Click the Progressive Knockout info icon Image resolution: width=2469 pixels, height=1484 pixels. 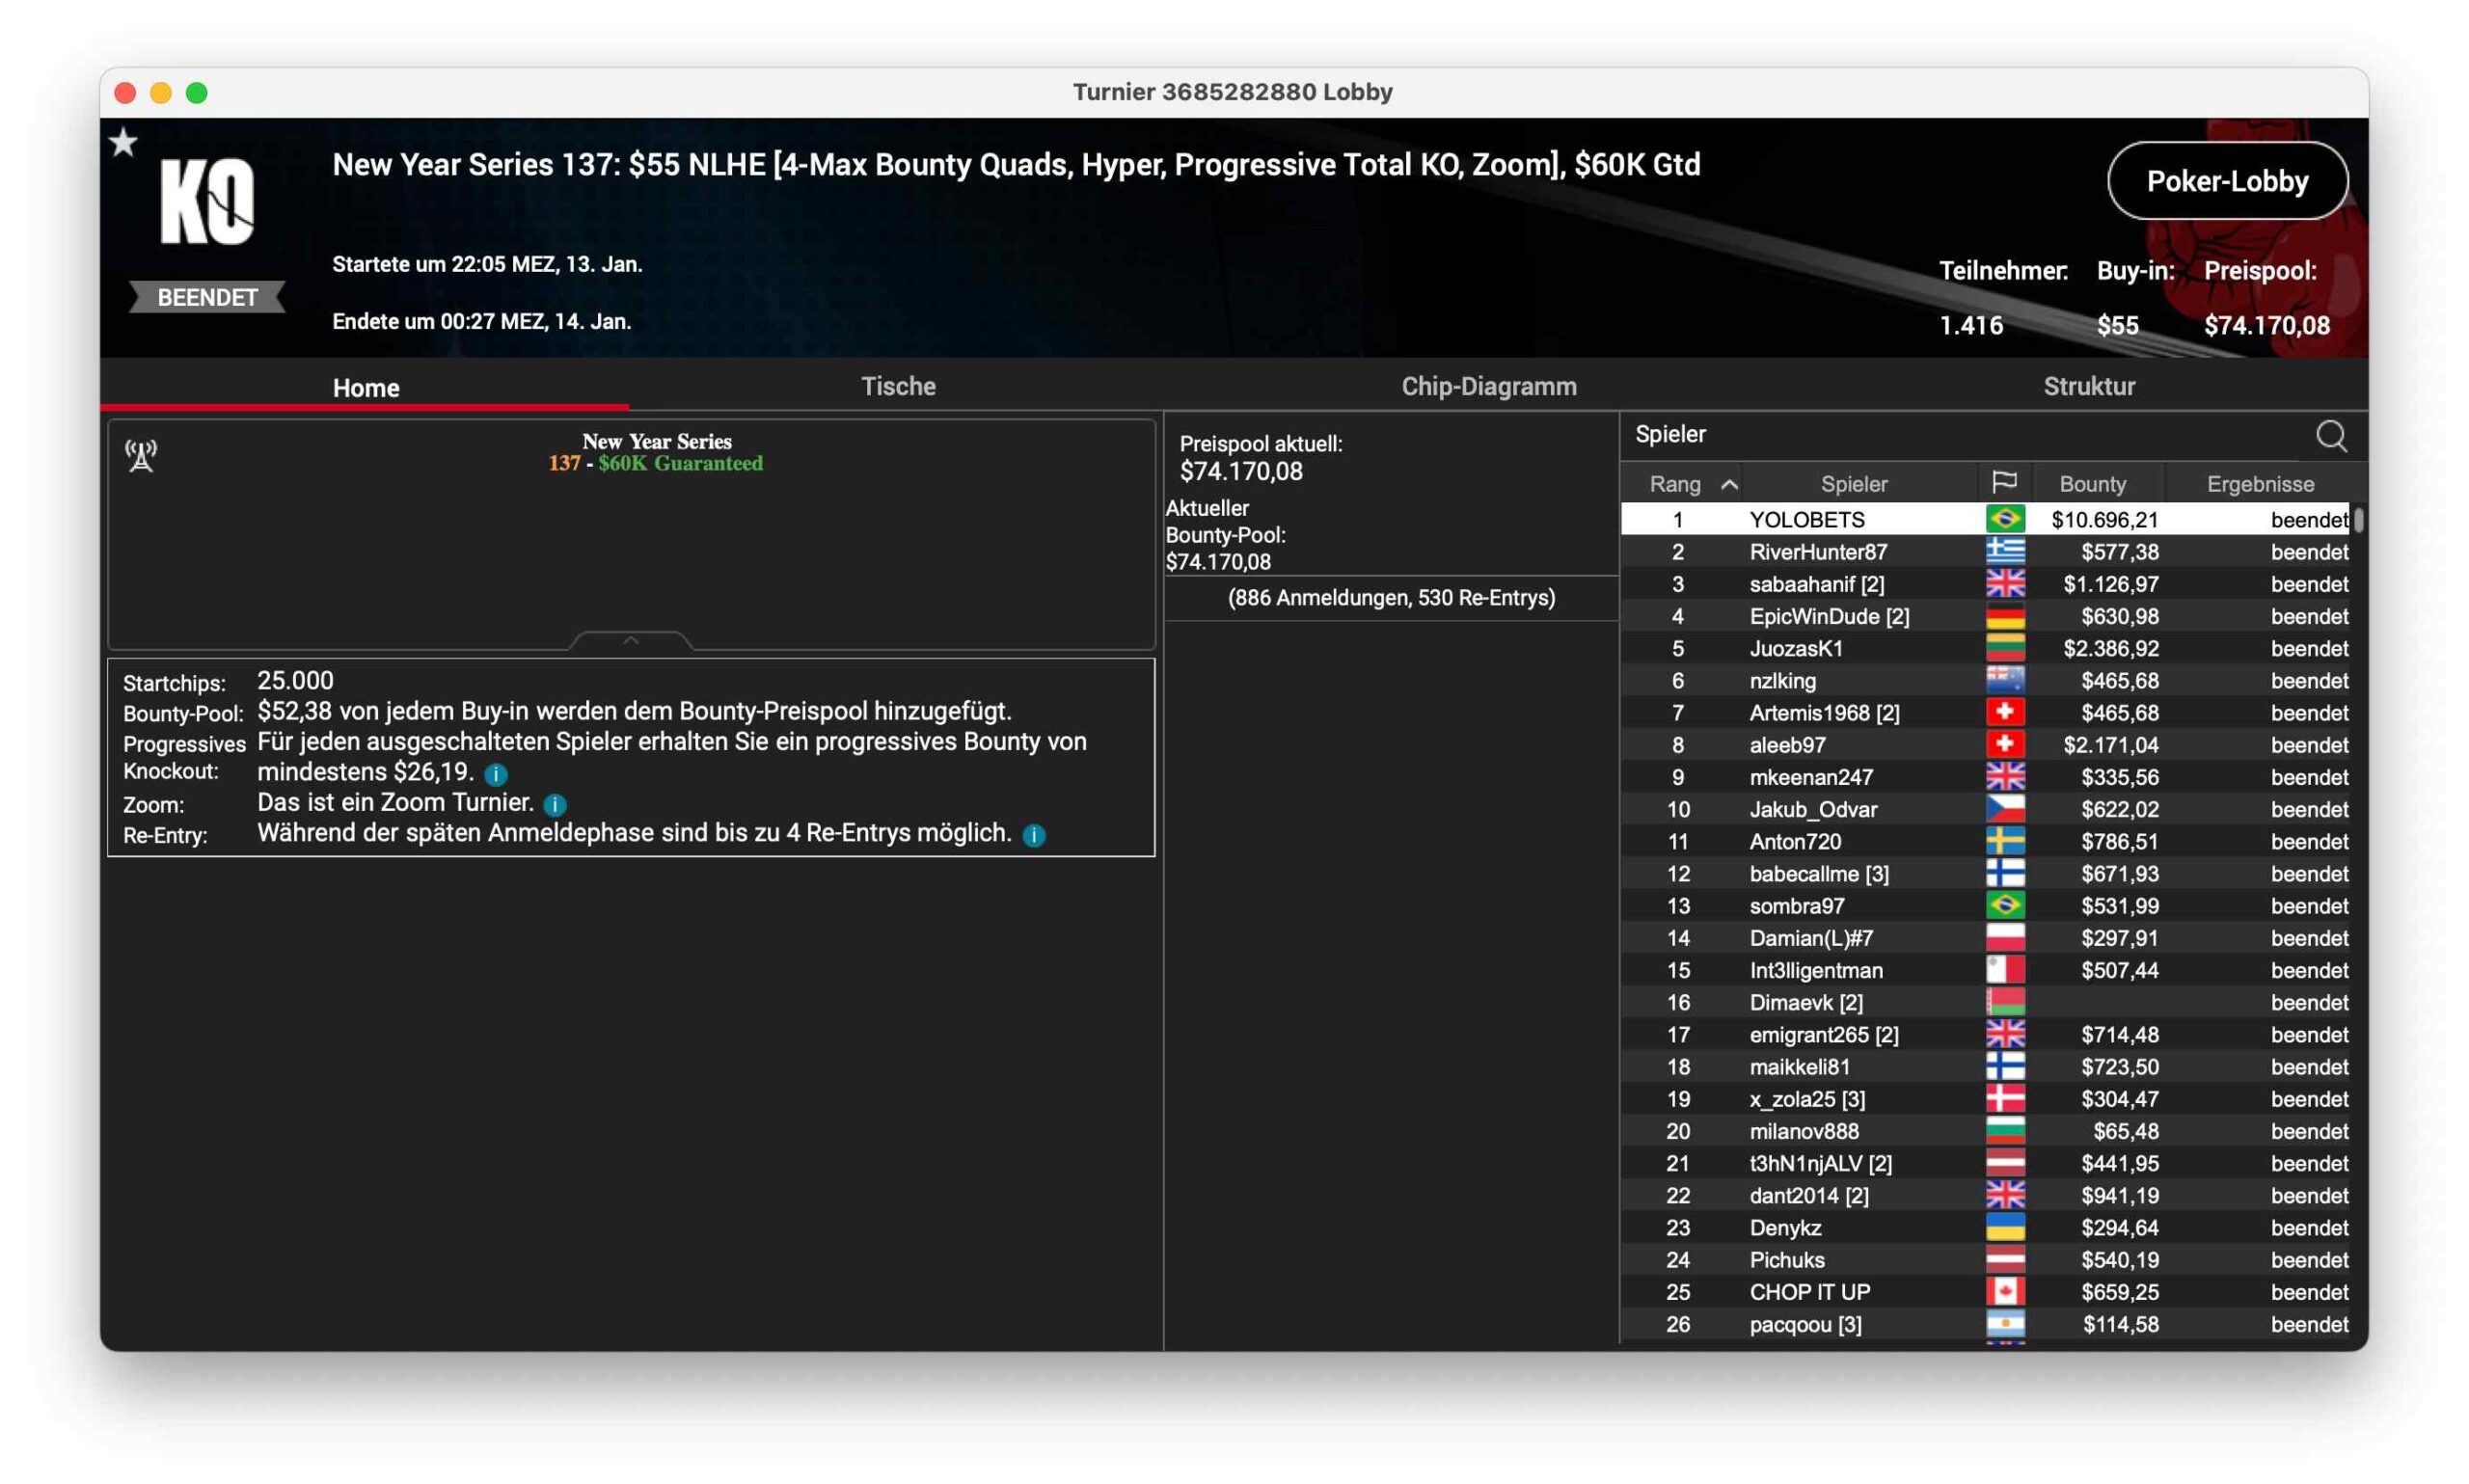click(x=496, y=774)
